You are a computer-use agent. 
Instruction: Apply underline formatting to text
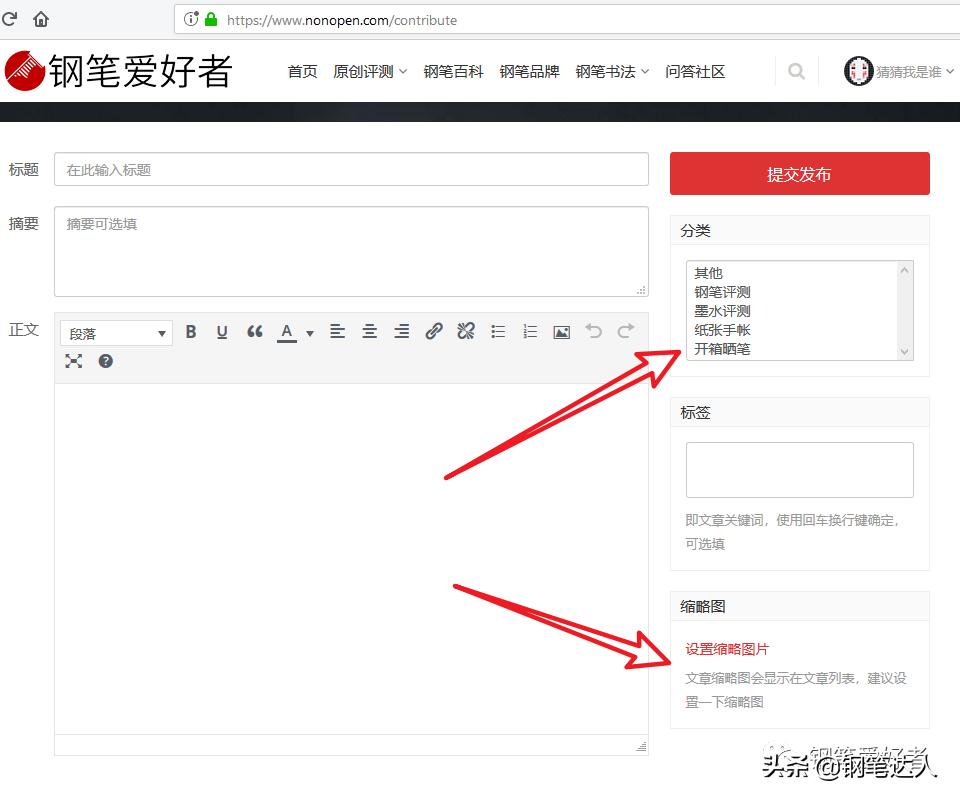click(x=222, y=332)
